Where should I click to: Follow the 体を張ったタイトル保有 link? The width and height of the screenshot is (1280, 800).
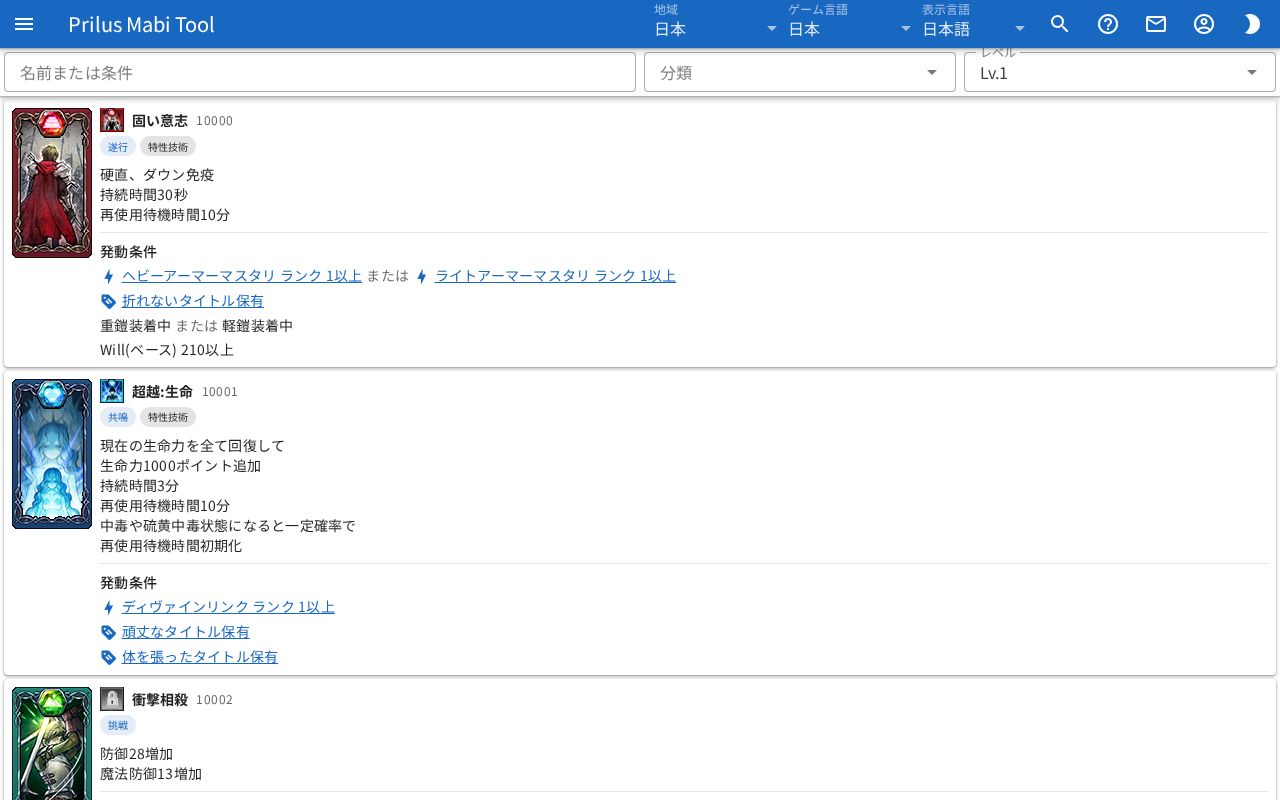200,657
